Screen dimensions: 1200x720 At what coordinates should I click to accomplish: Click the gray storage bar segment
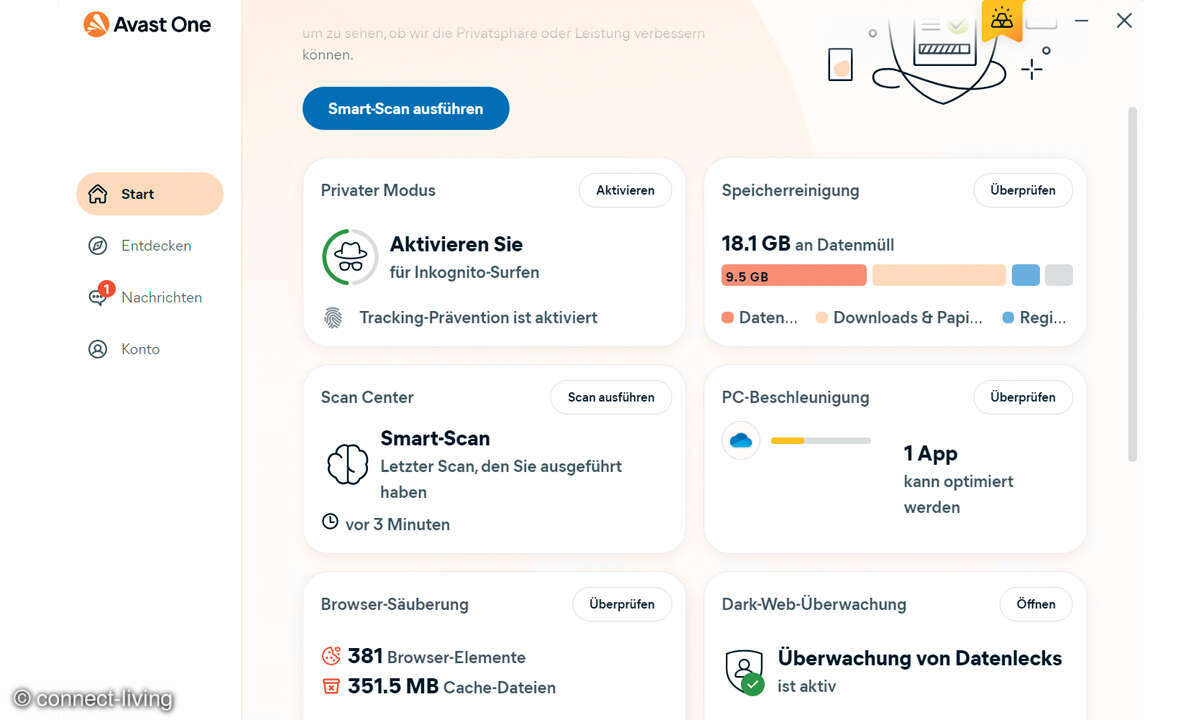(x=1059, y=275)
